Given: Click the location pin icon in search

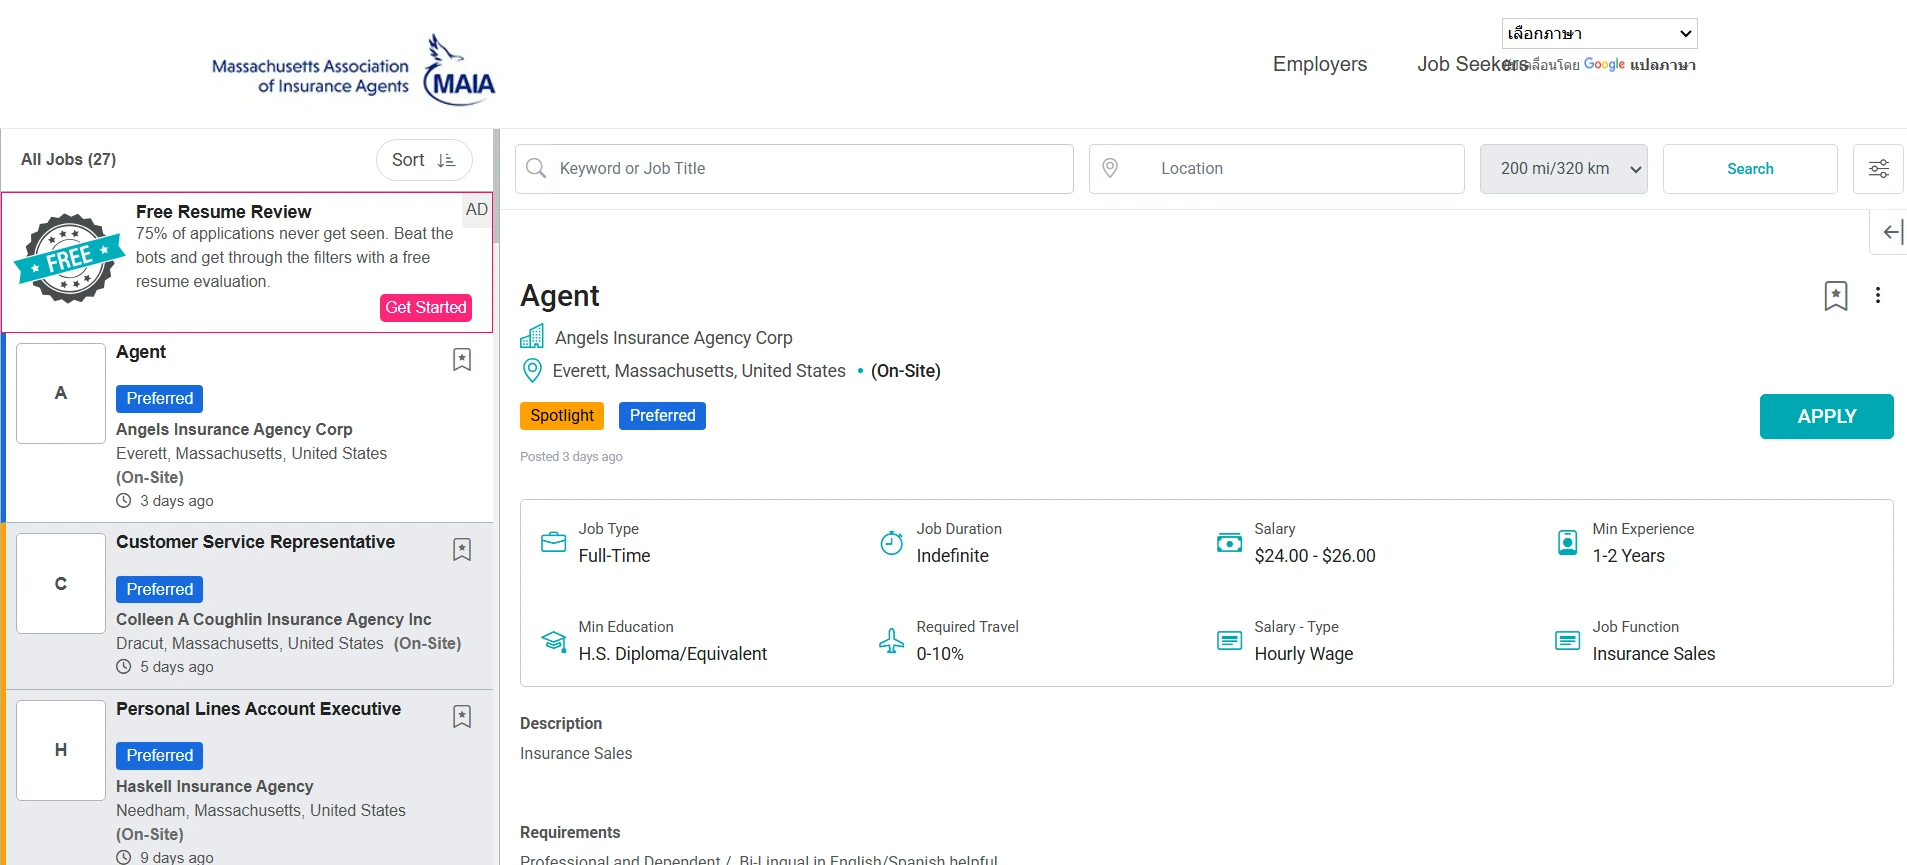Looking at the screenshot, I should 1110,168.
